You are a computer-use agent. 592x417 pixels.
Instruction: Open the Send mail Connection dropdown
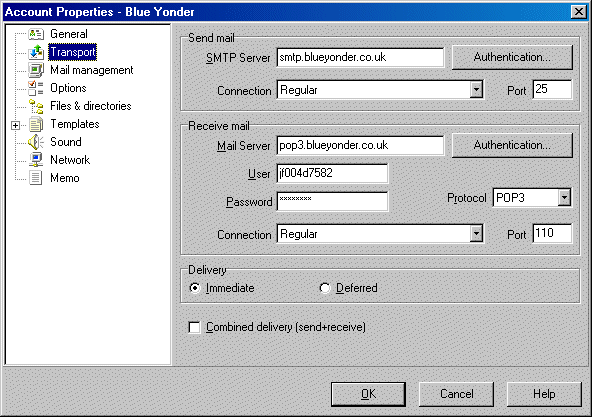476,90
